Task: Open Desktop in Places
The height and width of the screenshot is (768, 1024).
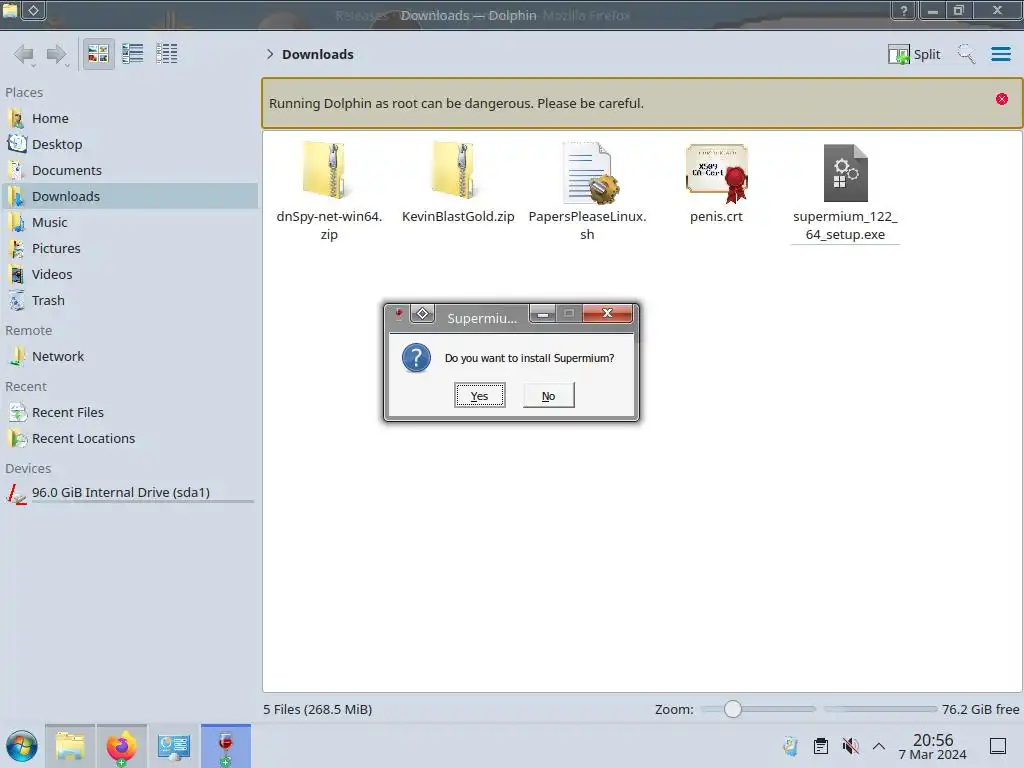Action: [x=129, y=144]
